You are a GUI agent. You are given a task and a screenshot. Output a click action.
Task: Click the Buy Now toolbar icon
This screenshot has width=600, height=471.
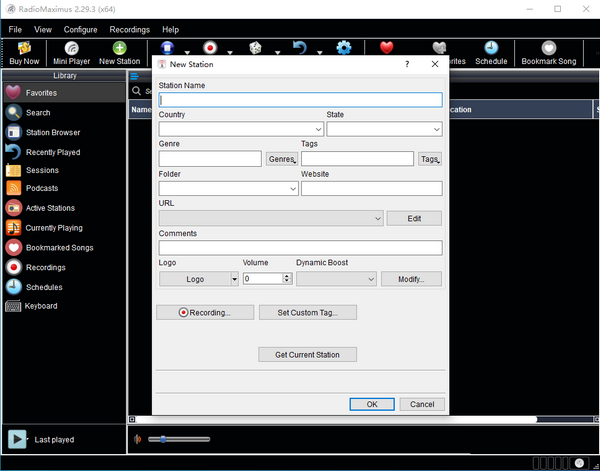(24, 52)
